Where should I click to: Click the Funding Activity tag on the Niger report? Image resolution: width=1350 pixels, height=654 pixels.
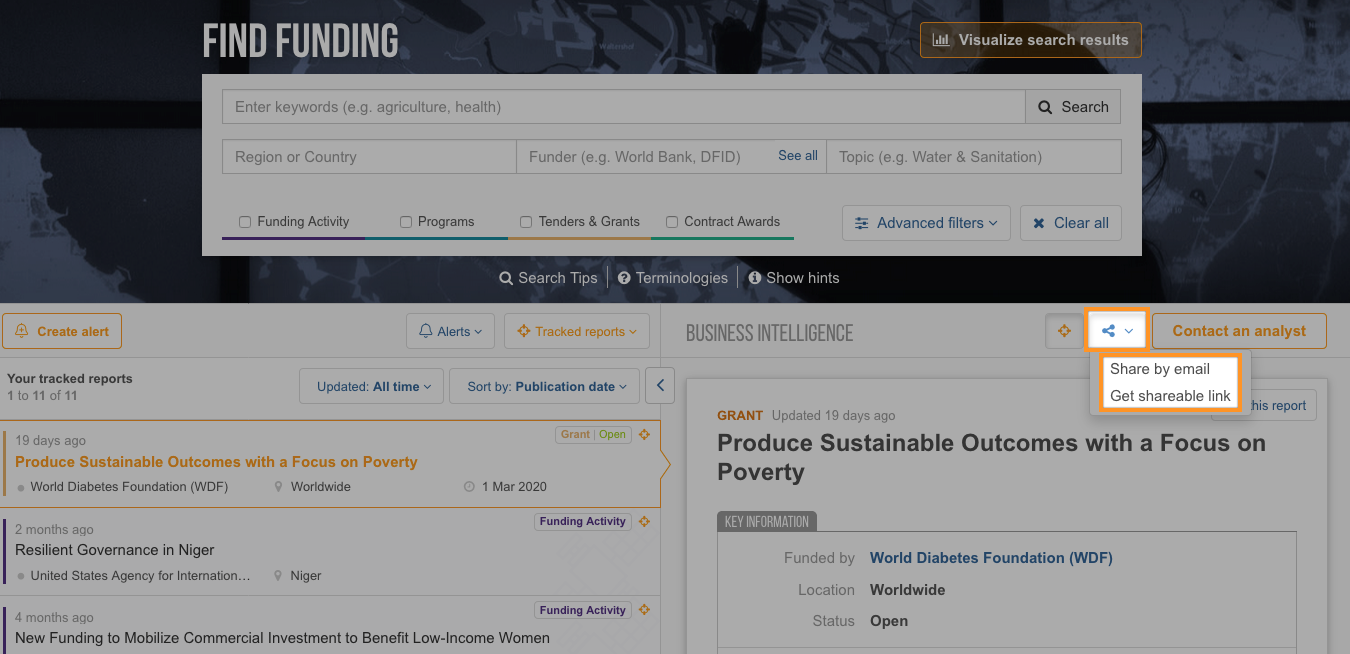(583, 521)
